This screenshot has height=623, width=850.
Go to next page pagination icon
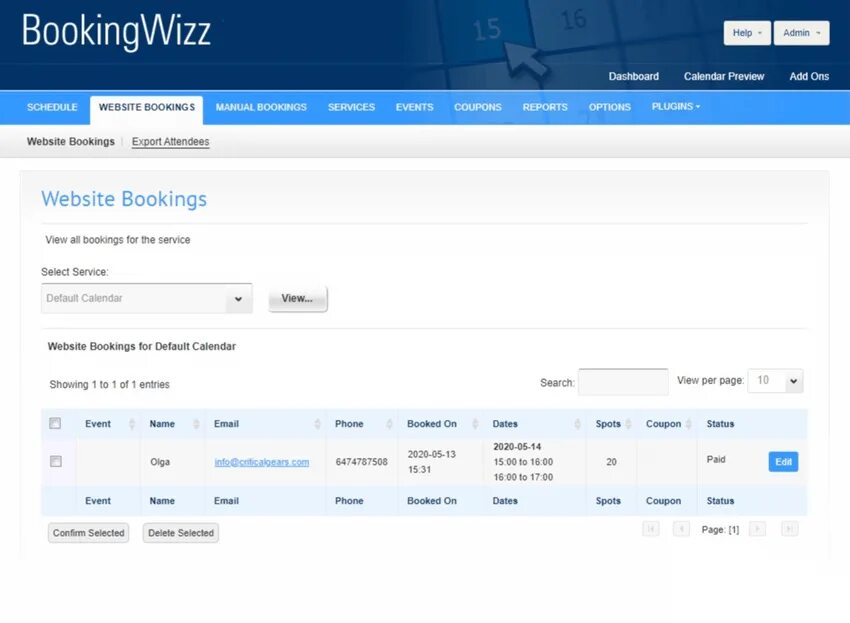[757, 528]
